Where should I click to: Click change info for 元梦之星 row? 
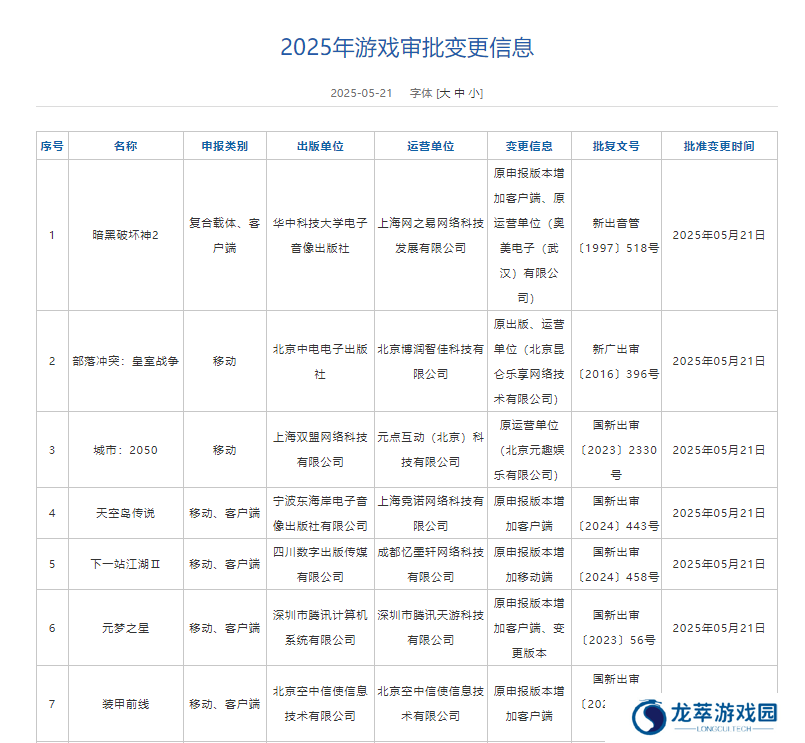529,628
